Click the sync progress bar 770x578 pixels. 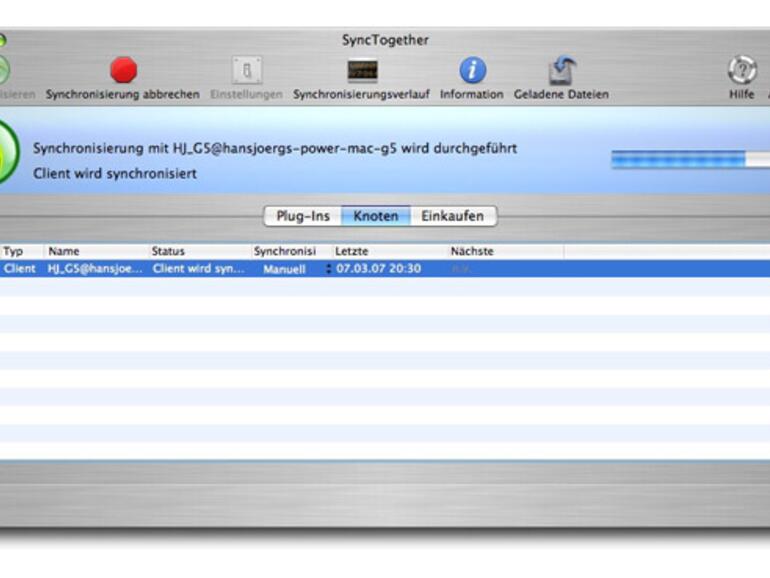coord(690,160)
